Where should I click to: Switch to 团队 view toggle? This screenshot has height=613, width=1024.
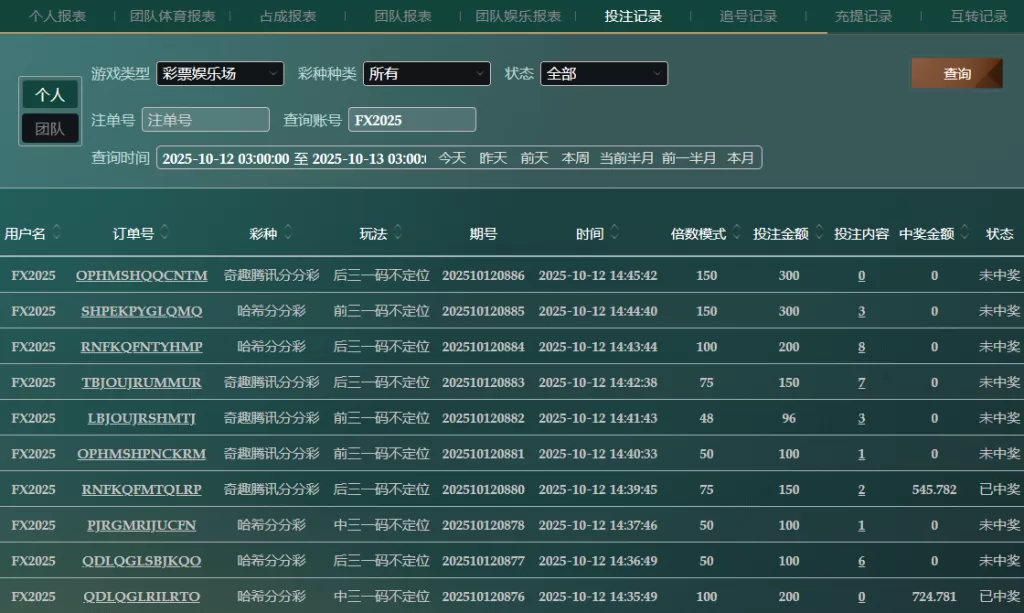pyautogui.click(x=50, y=129)
